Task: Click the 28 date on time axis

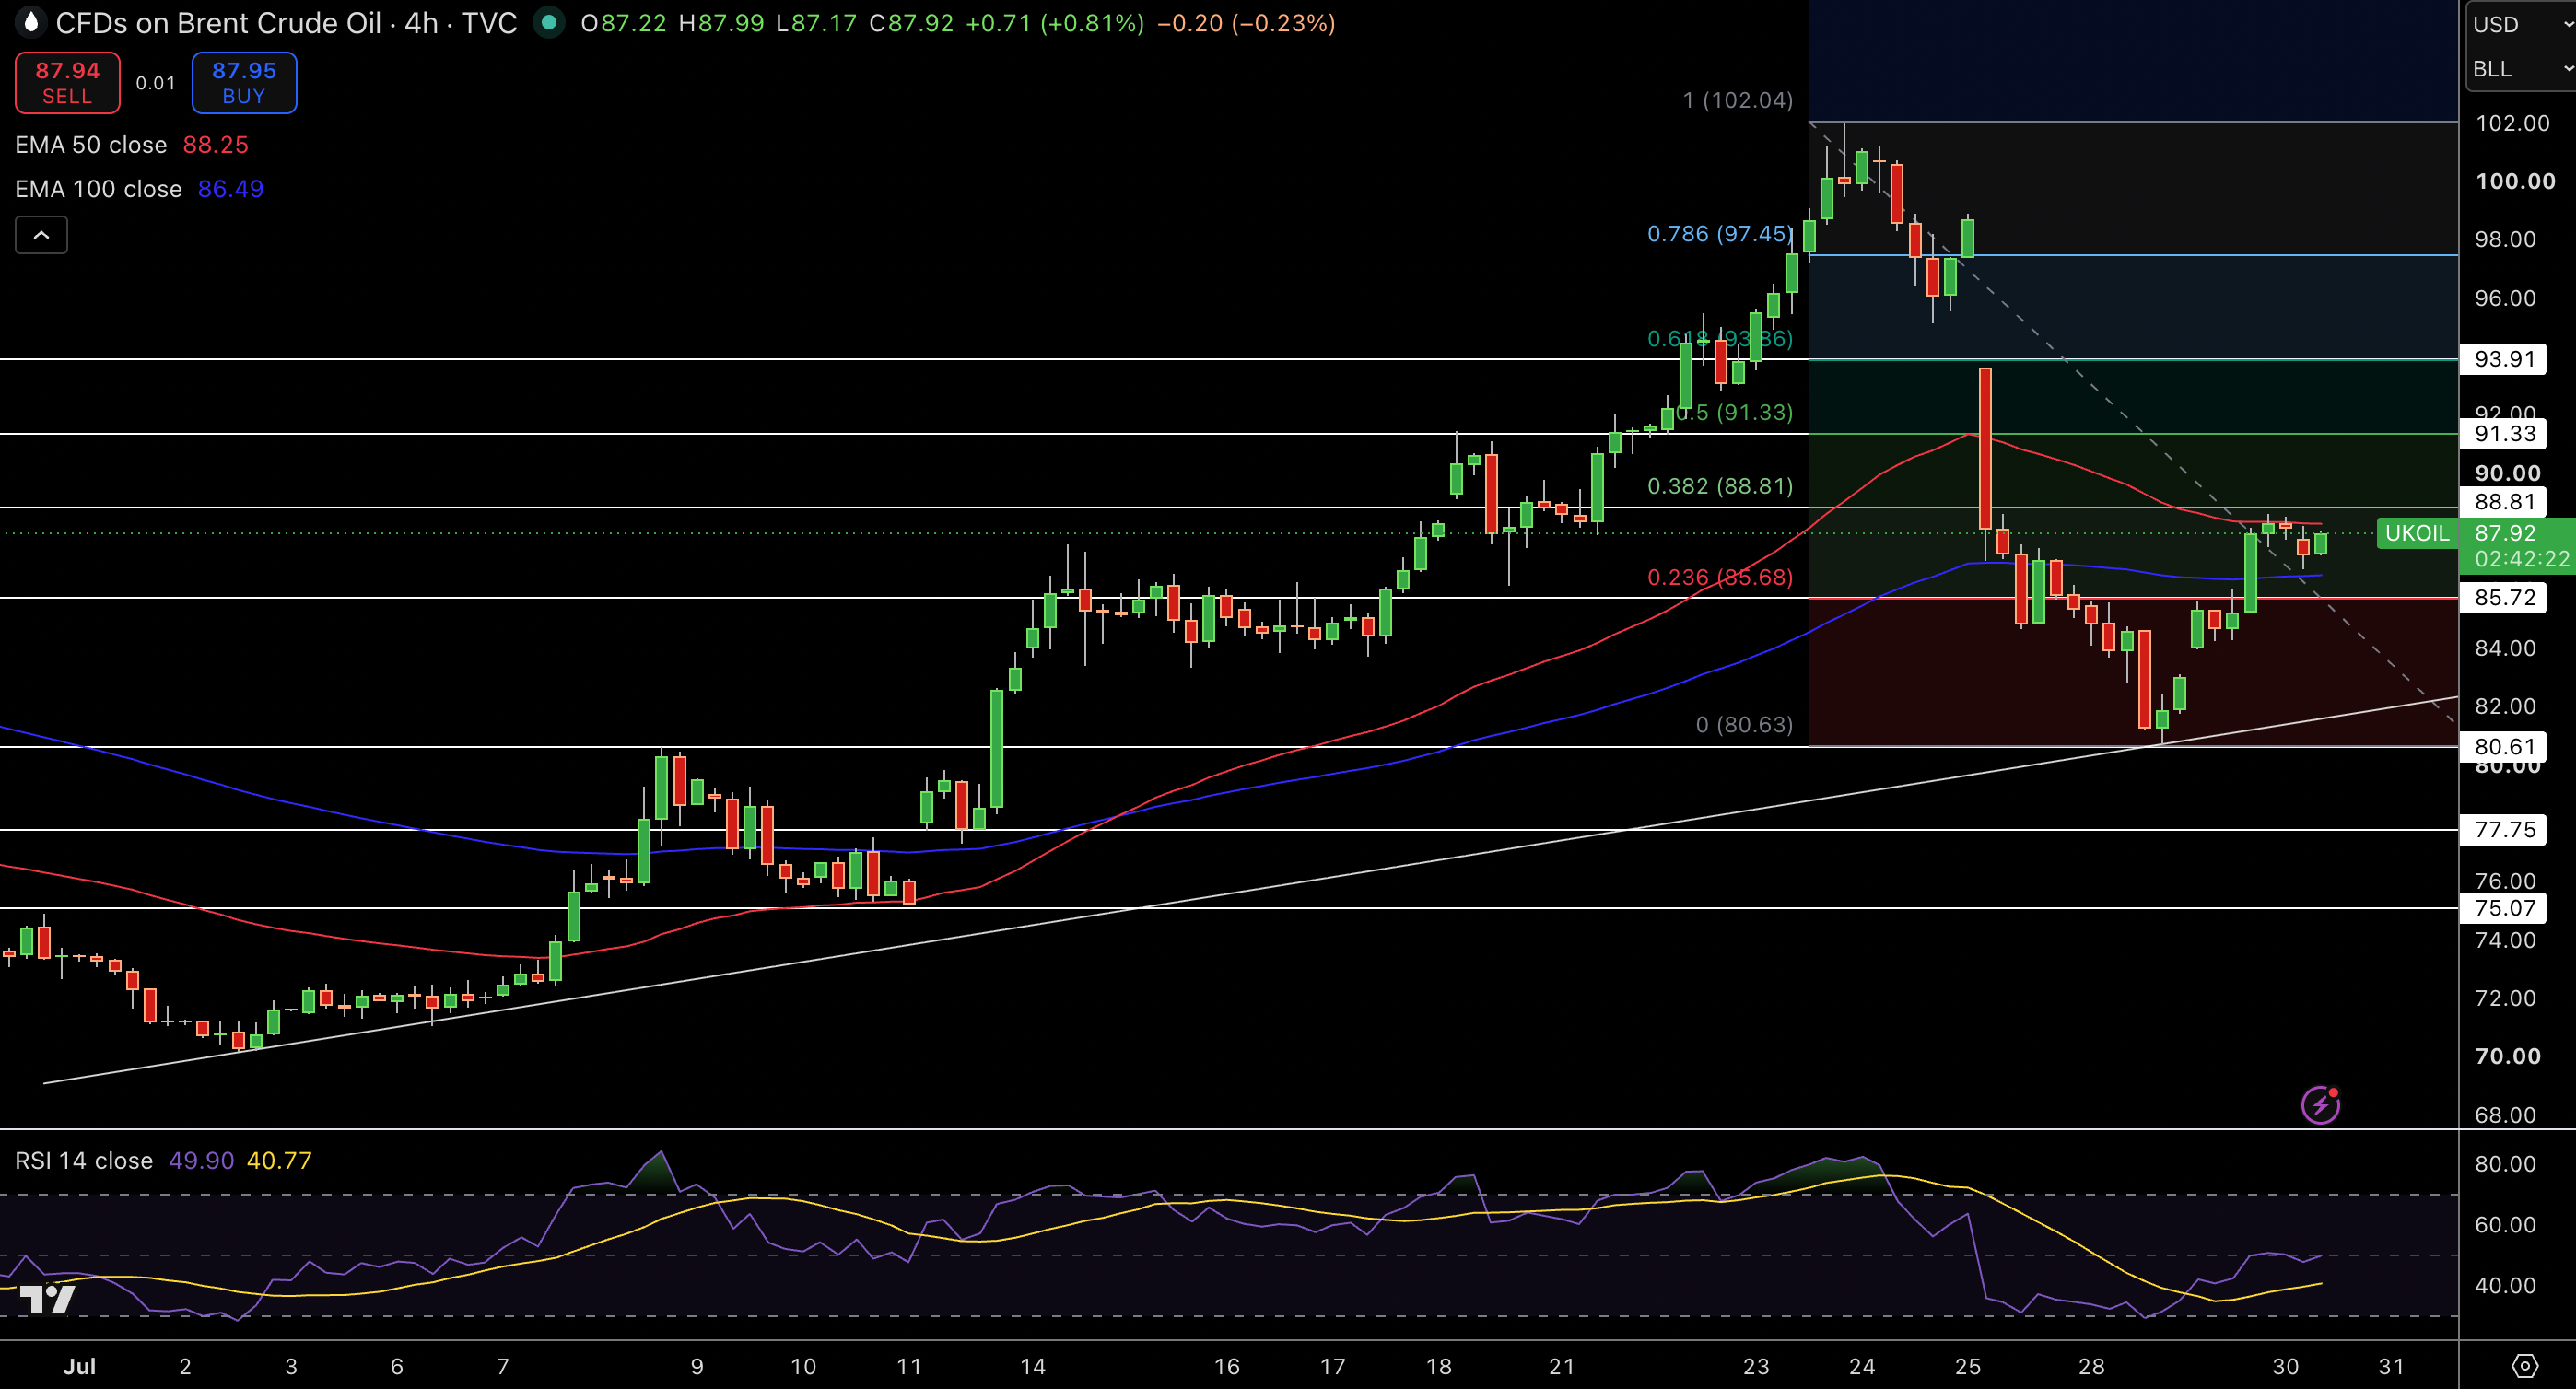Action: click(2091, 1367)
